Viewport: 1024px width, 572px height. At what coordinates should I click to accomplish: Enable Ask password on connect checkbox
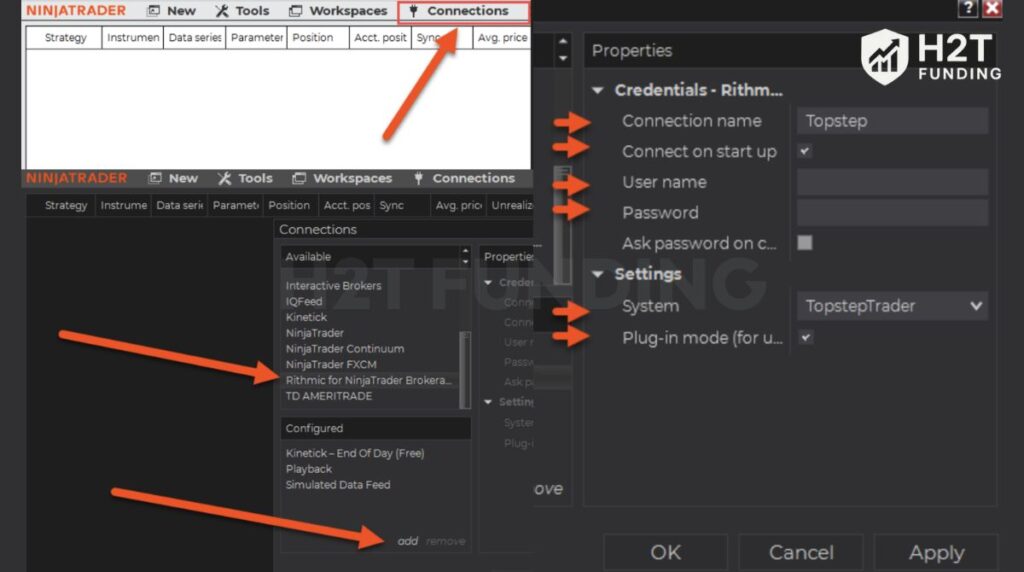(x=805, y=243)
